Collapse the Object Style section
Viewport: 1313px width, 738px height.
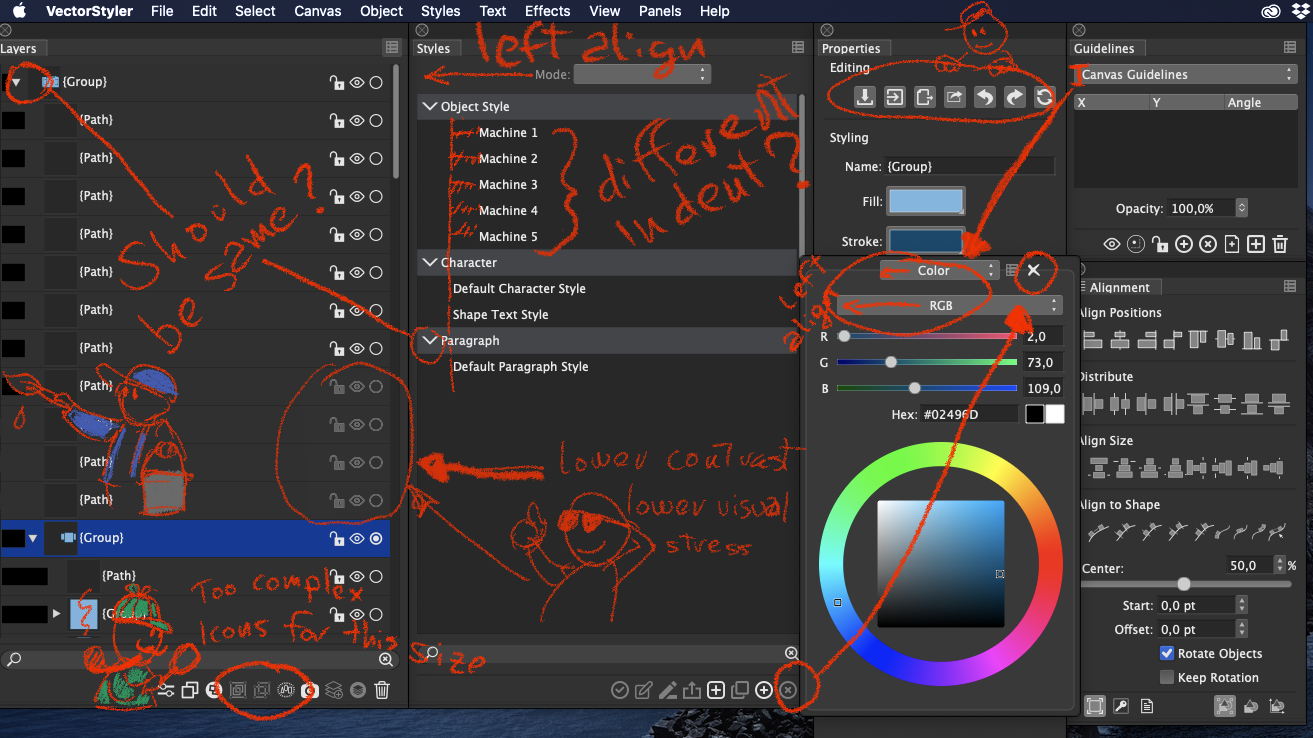430,107
